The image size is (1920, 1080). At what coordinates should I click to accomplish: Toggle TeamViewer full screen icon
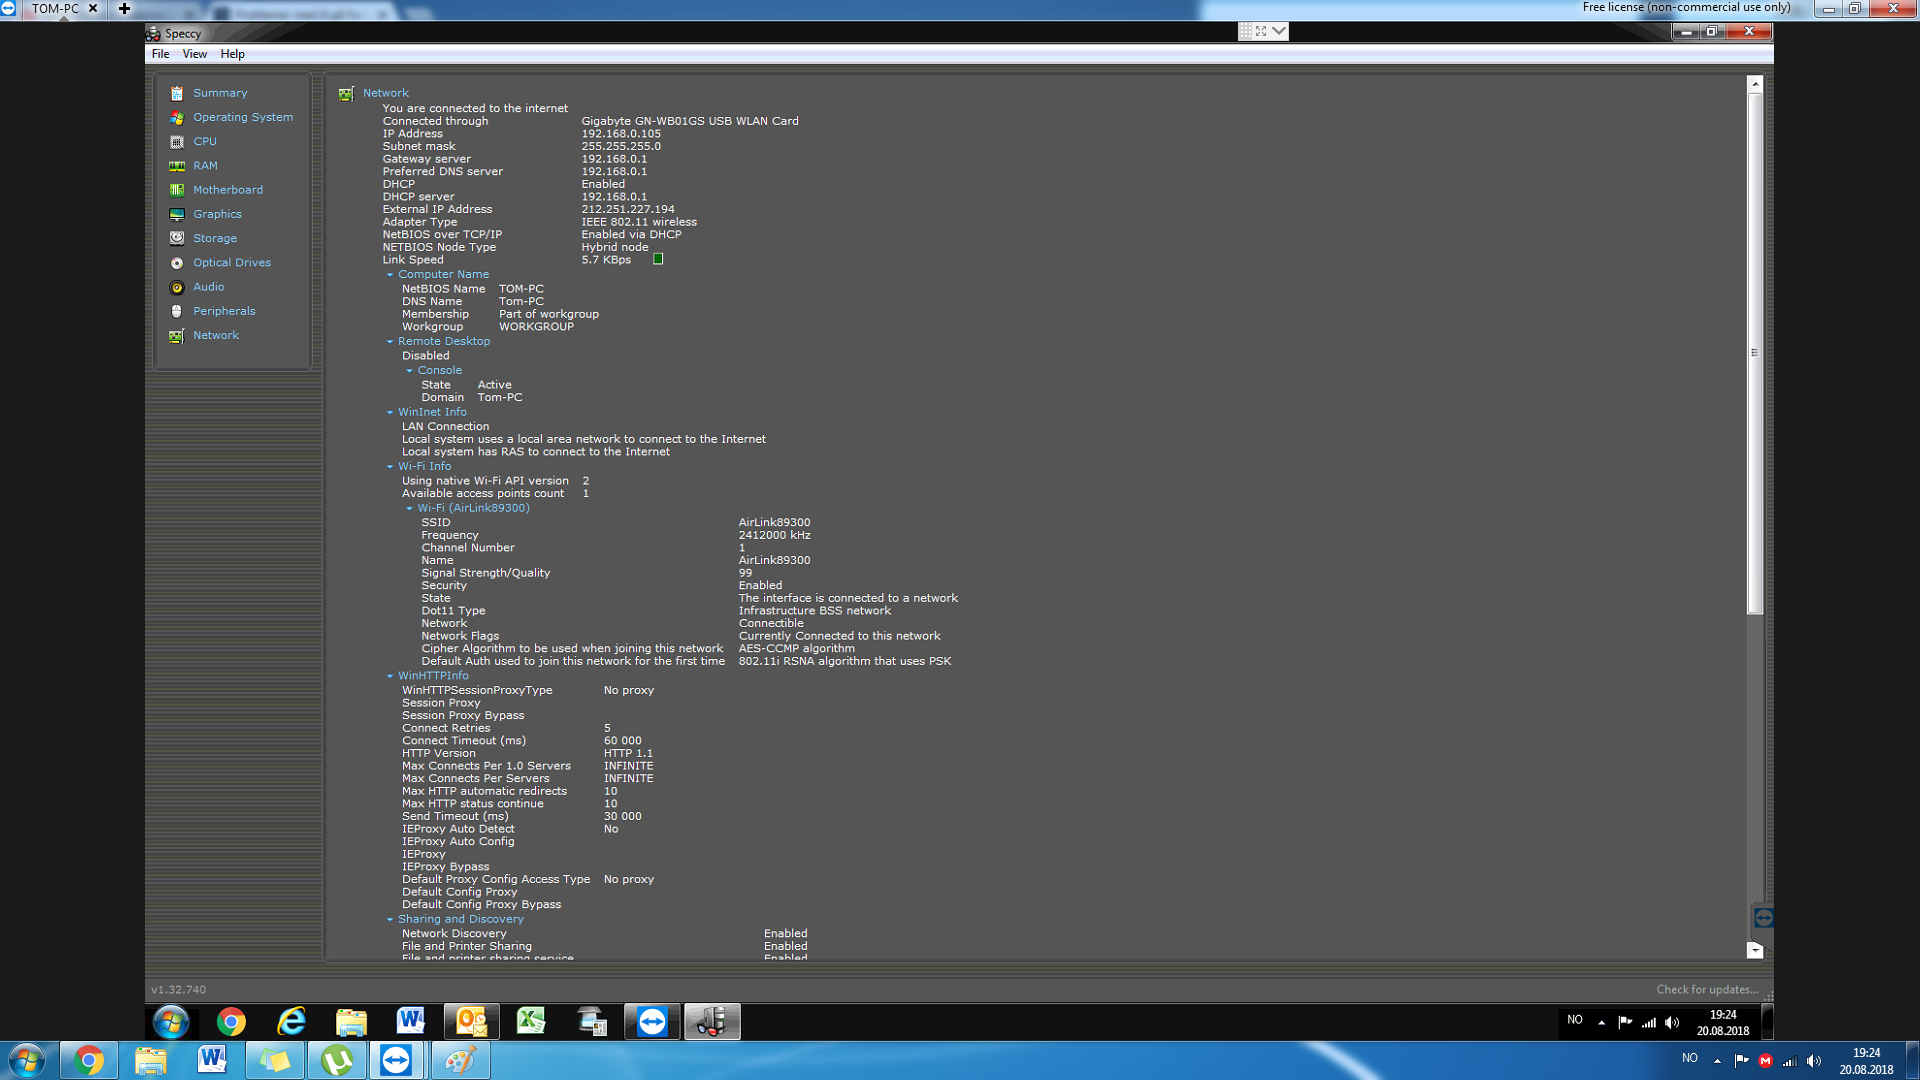click(1261, 31)
